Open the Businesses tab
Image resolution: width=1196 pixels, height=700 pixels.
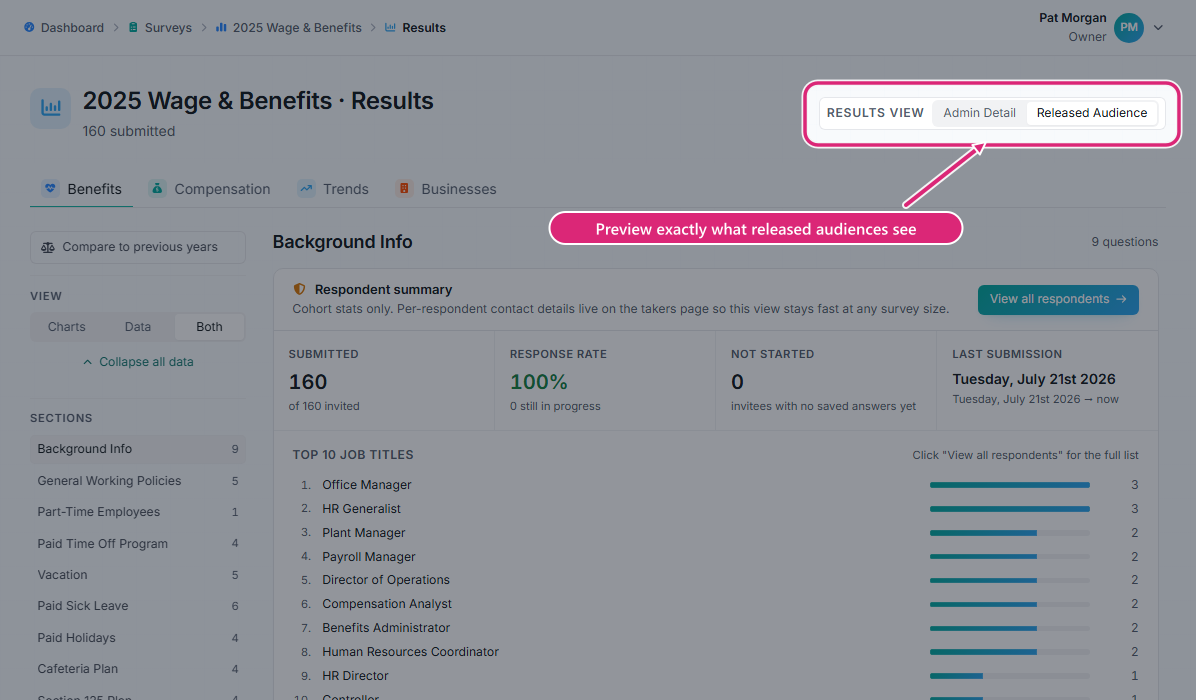tap(446, 189)
